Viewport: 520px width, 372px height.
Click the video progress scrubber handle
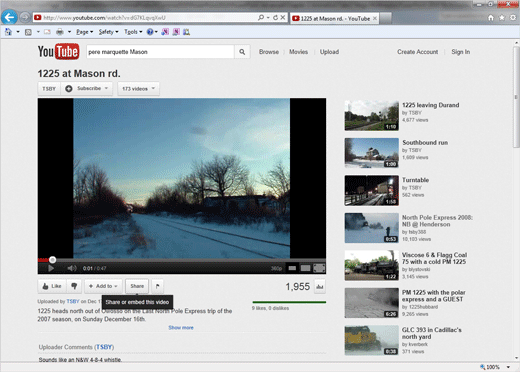[x=52, y=259]
